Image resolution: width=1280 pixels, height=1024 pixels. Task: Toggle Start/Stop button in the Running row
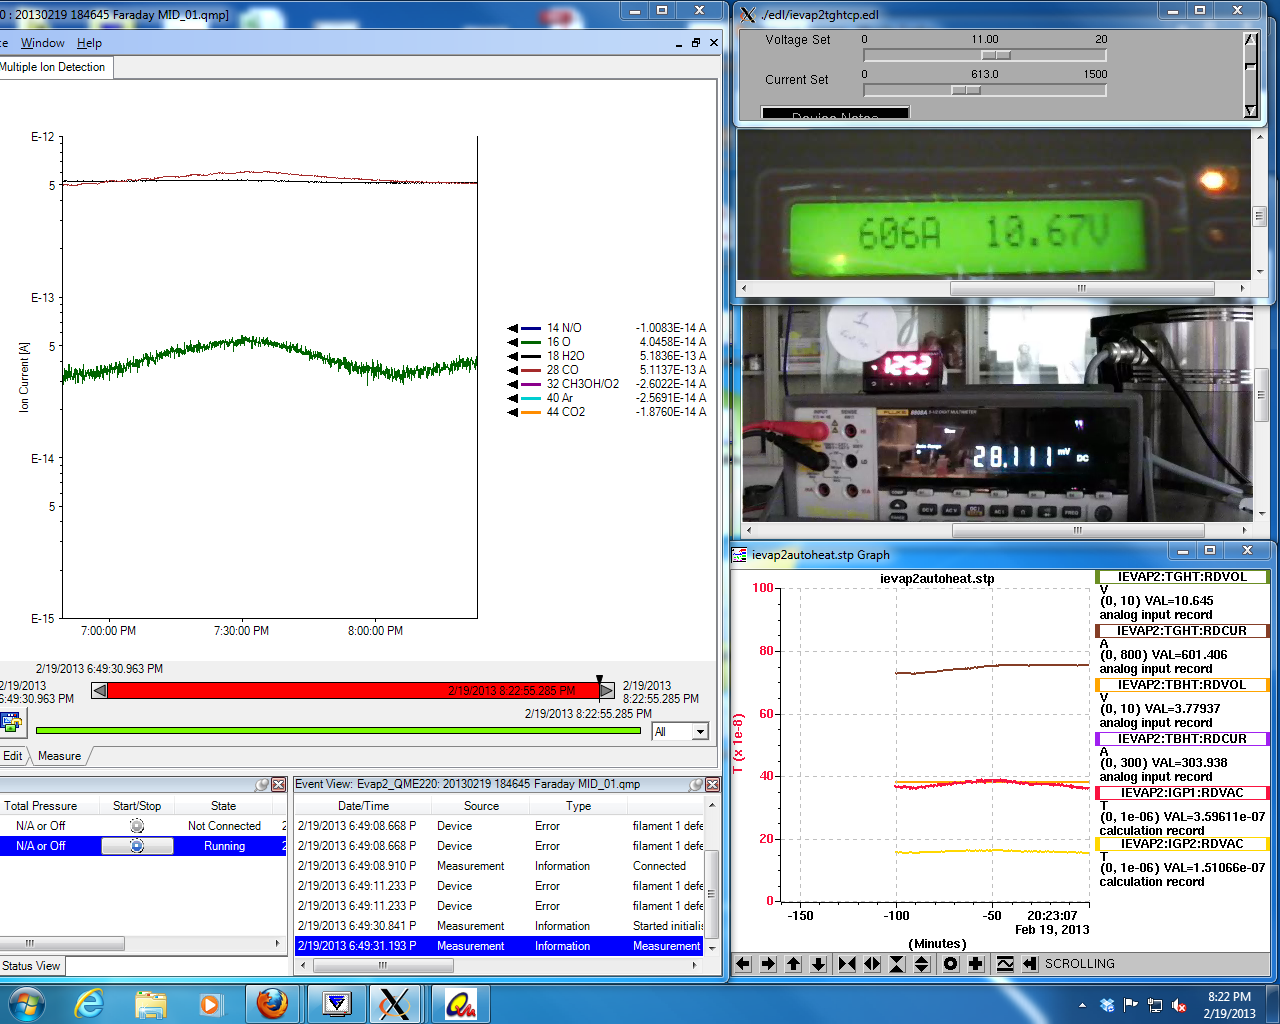137,846
